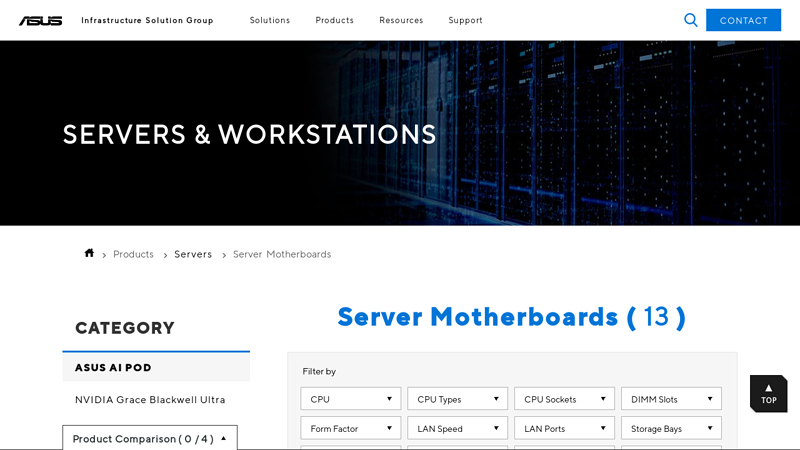This screenshot has width=800, height=450.
Task: Click Server Motherboards breadcrumb text
Action: pyautogui.click(x=282, y=254)
